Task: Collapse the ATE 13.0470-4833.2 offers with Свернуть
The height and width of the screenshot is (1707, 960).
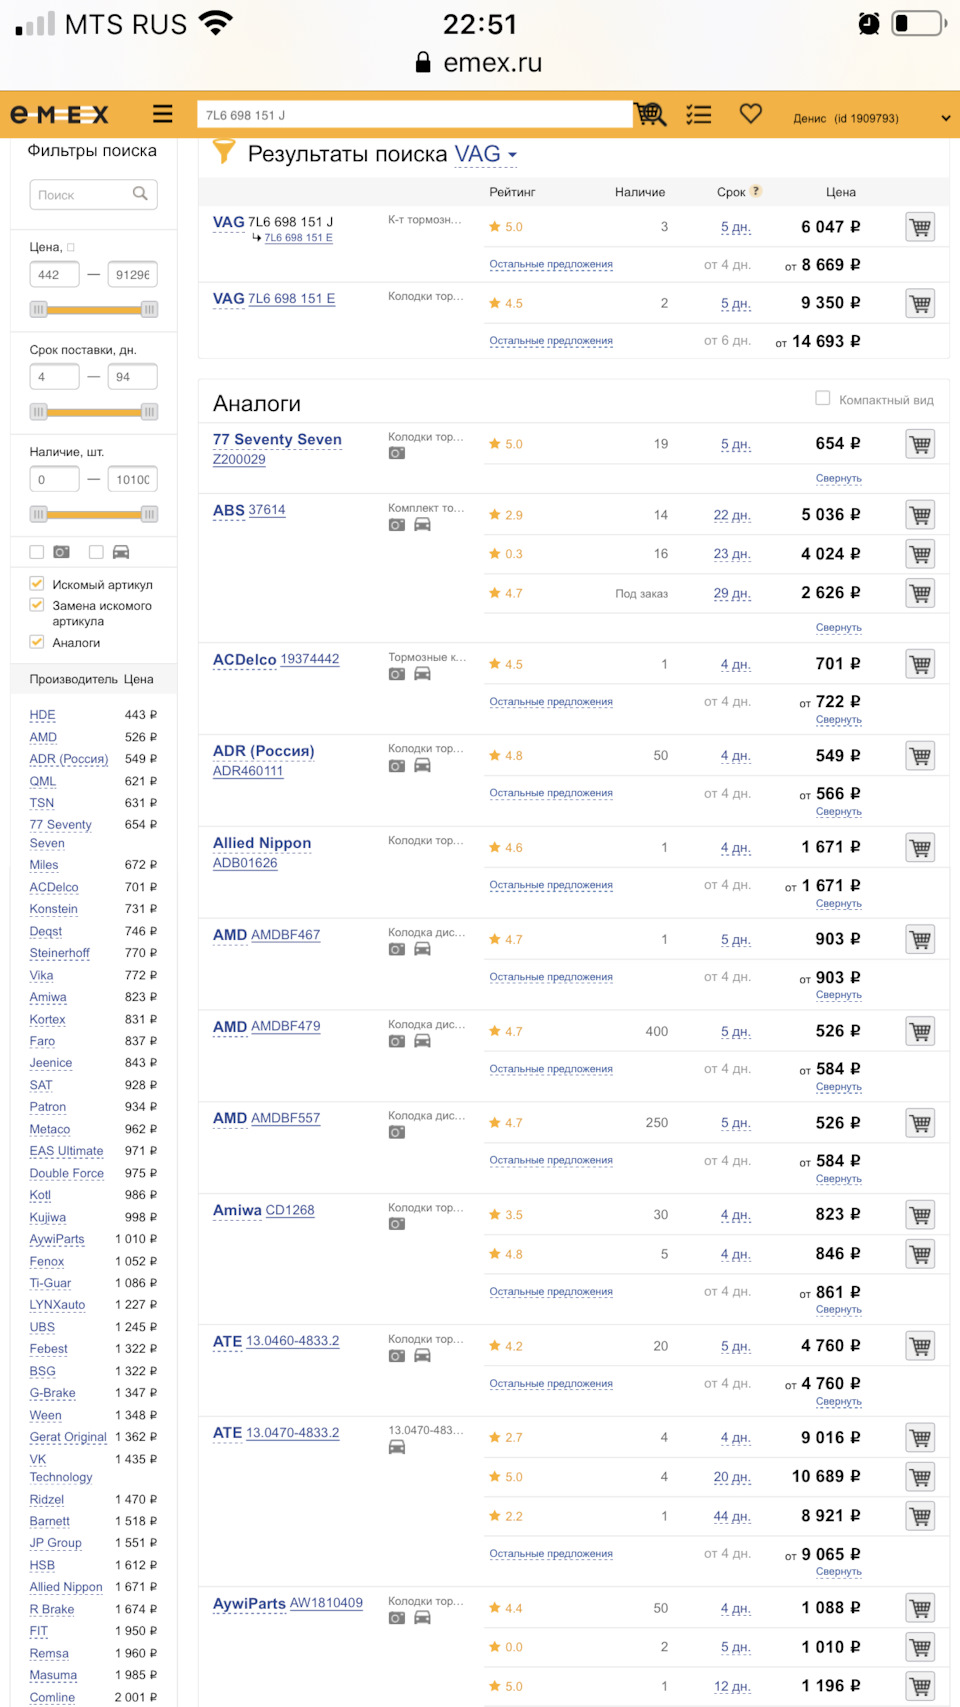Action: point(838,1572)
